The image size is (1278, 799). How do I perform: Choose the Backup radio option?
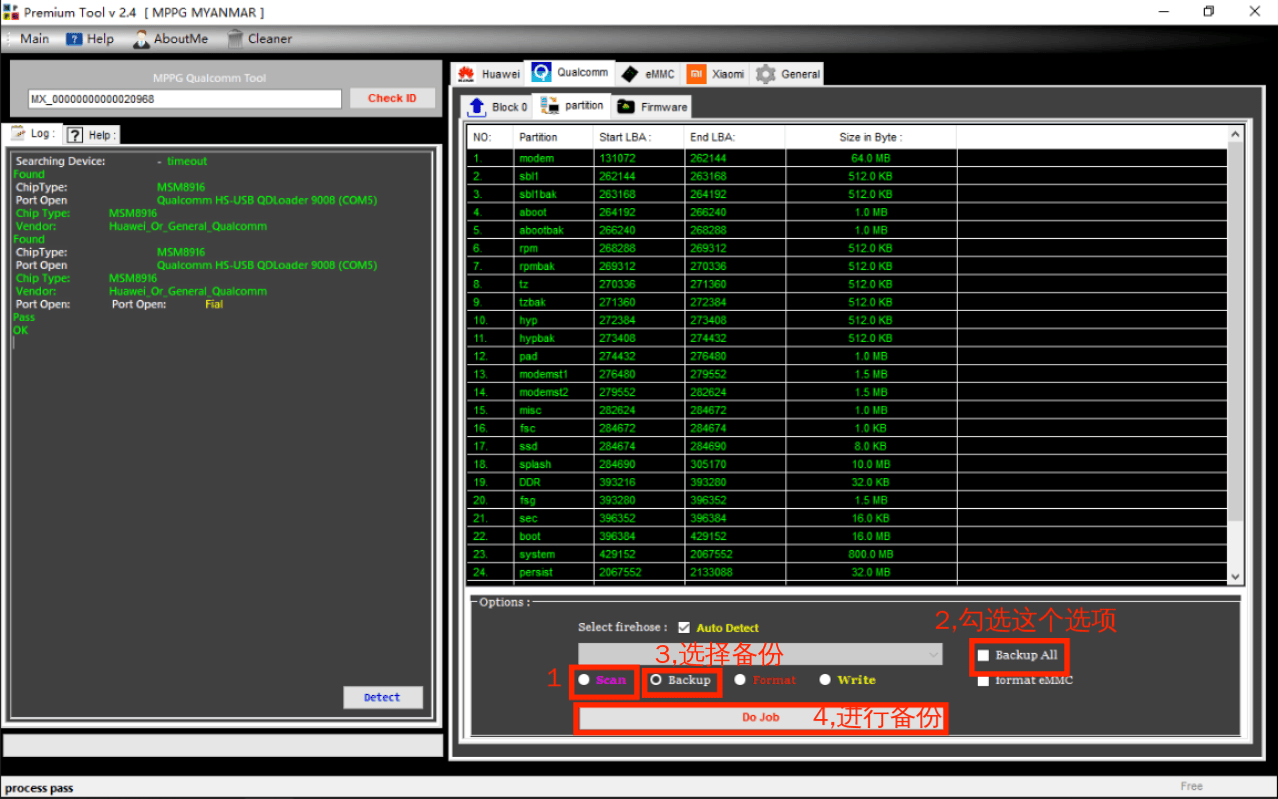656,680
